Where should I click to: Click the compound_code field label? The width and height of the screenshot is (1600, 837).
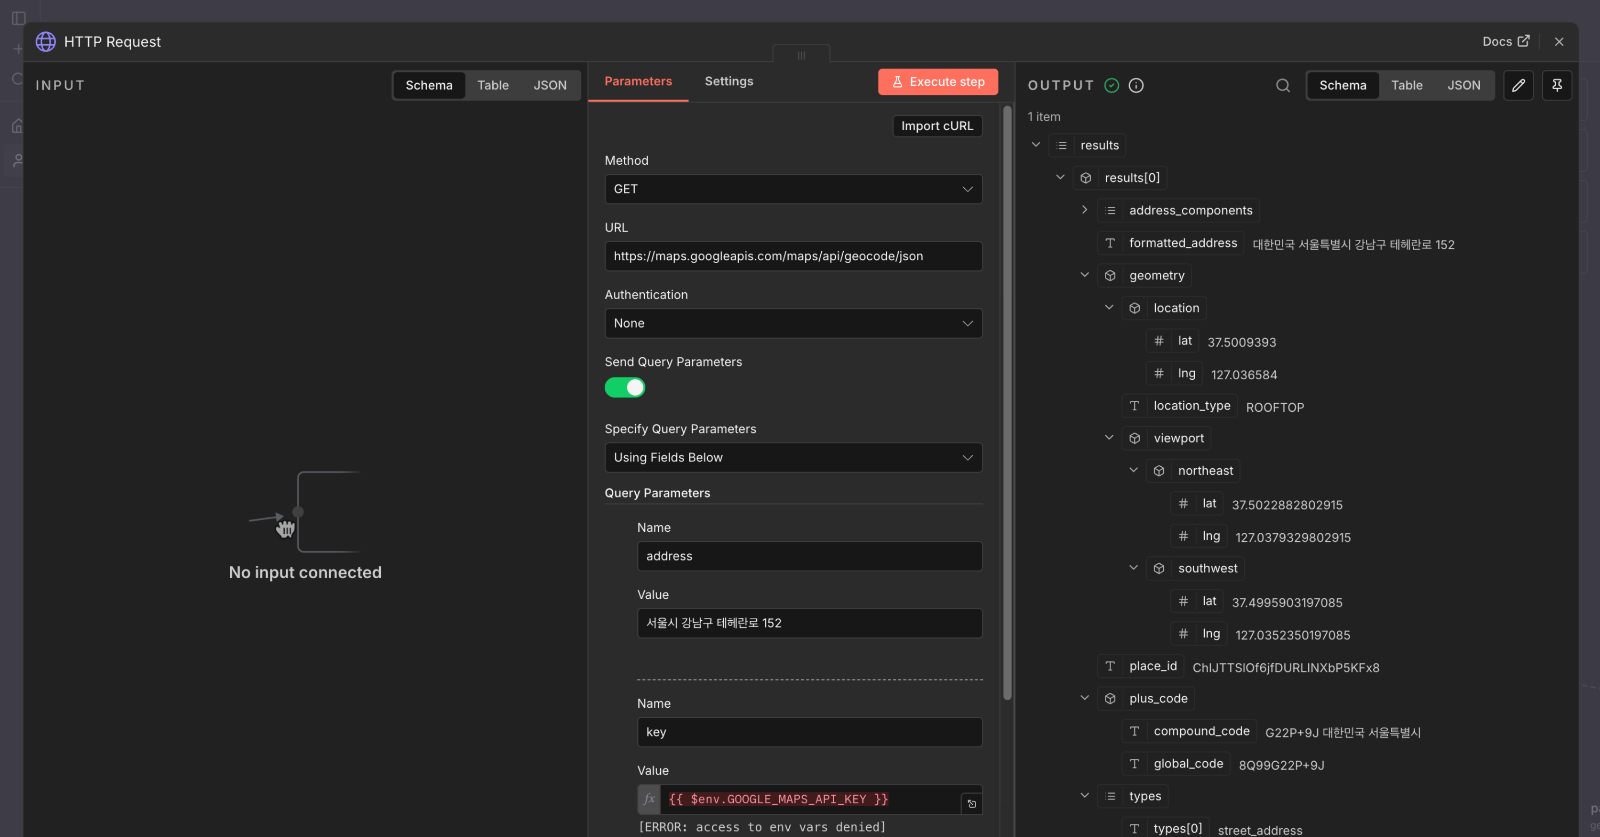[x=1201, y=731]
